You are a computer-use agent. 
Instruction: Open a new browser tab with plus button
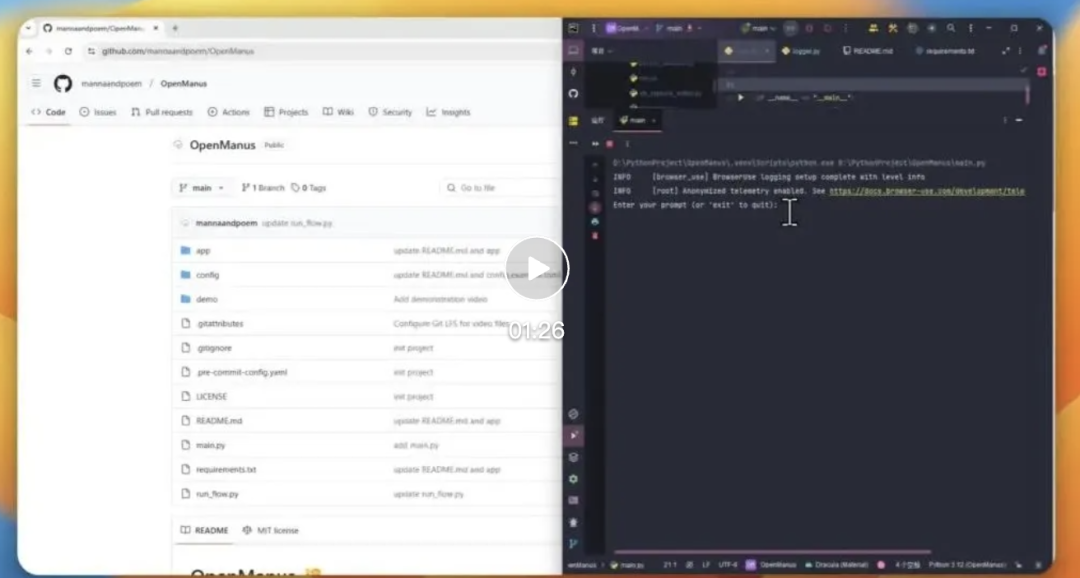click(x=175, y=28)
